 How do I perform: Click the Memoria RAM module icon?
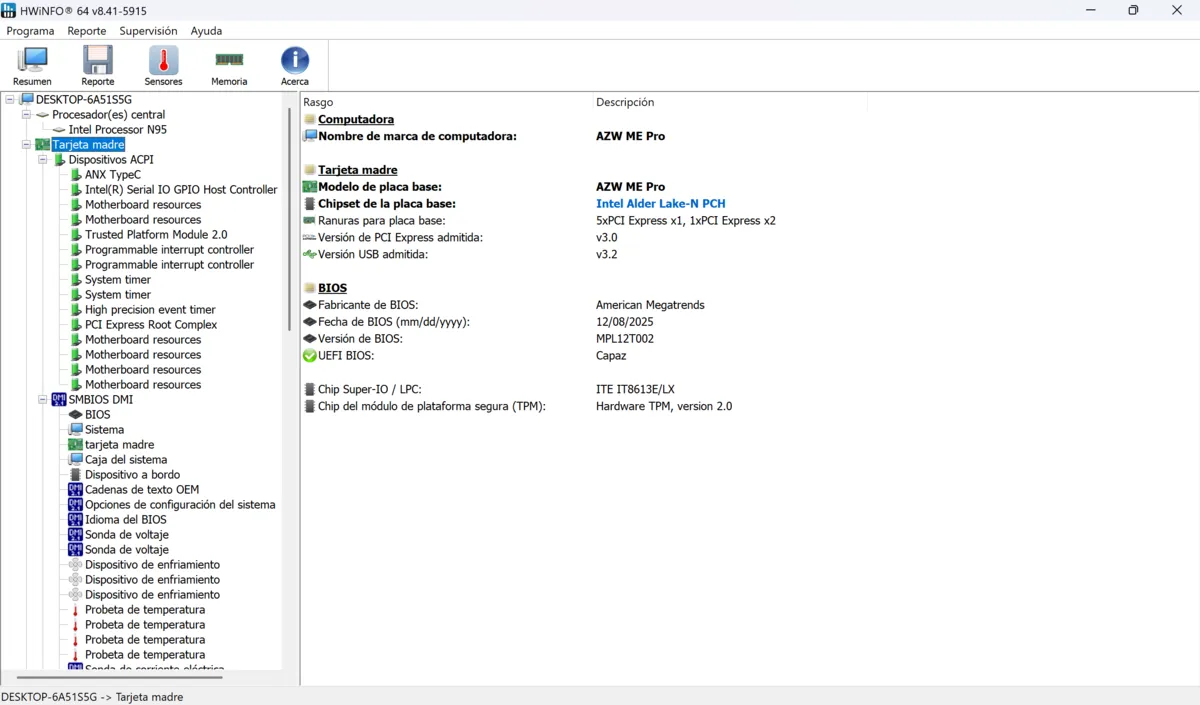(229, 65)
